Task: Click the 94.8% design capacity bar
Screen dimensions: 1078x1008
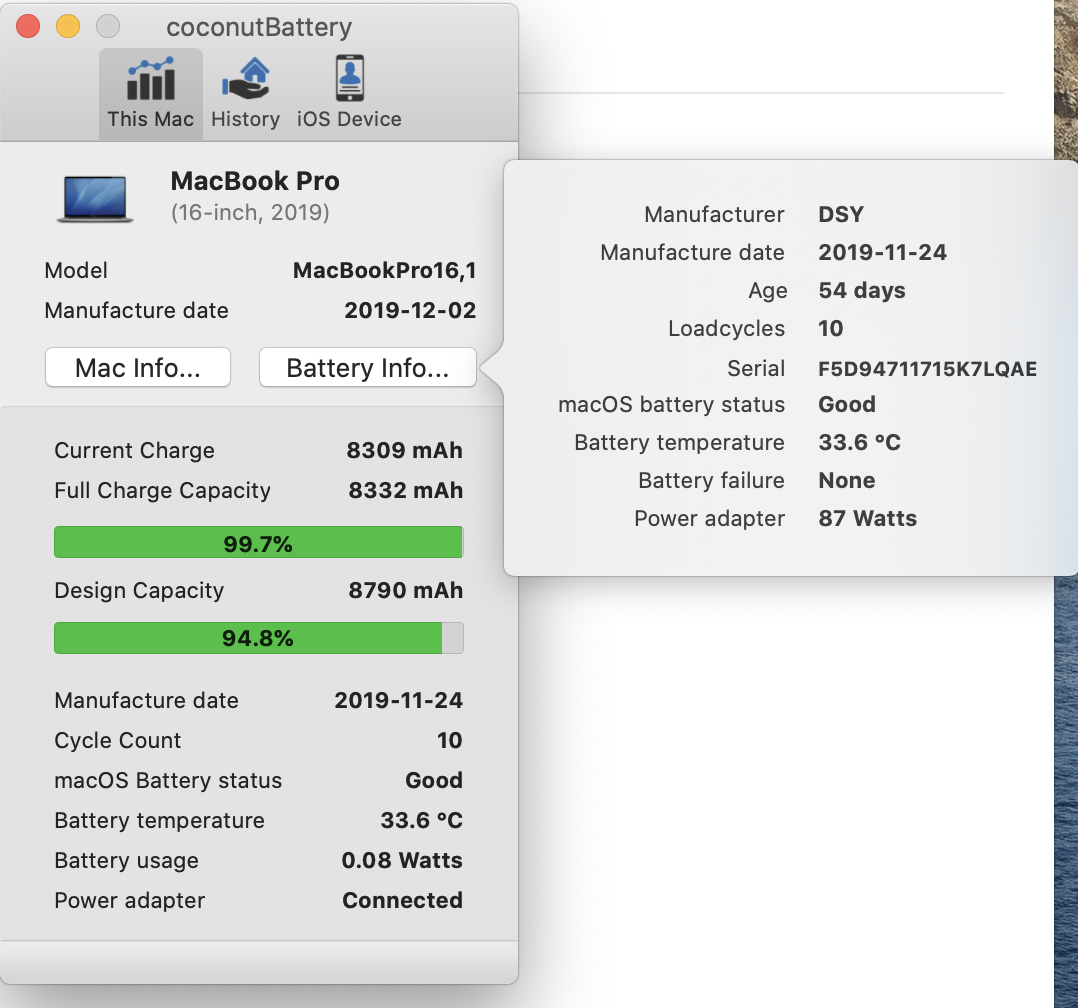Action: pyautogui.click(x=258, y=638)
